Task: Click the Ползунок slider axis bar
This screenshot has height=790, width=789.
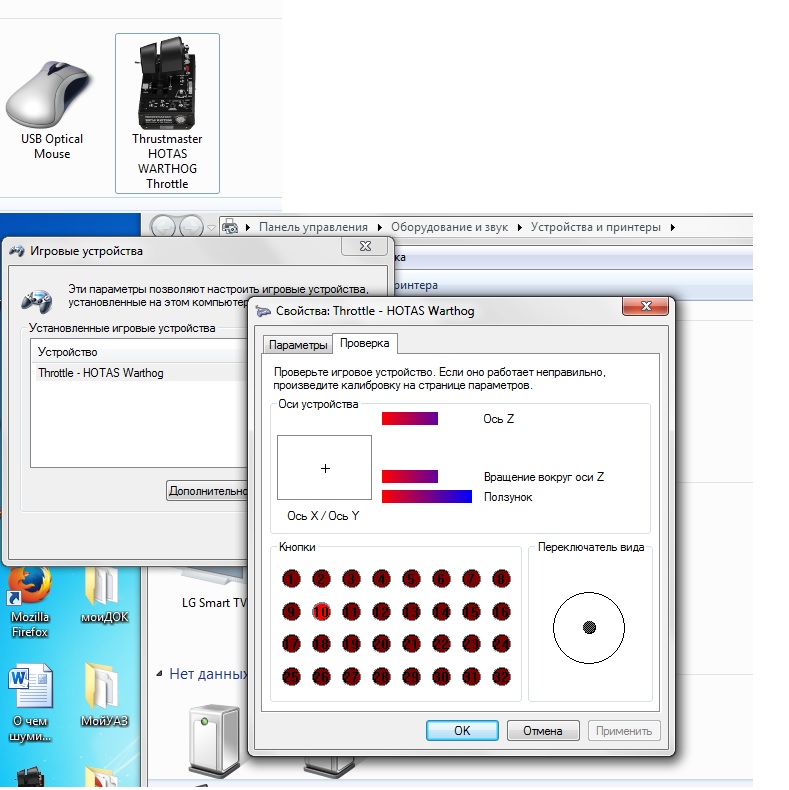Action: point(427,497)
